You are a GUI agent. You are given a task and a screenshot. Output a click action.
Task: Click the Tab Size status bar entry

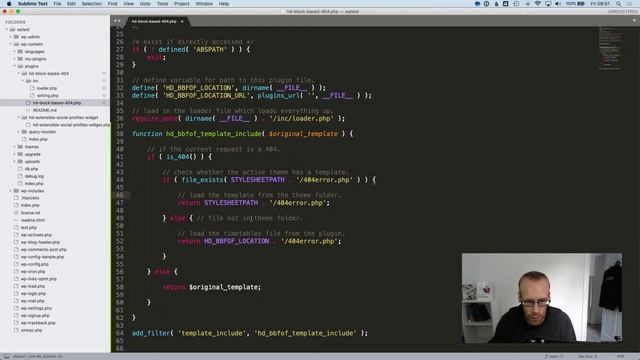pos(587,356)
